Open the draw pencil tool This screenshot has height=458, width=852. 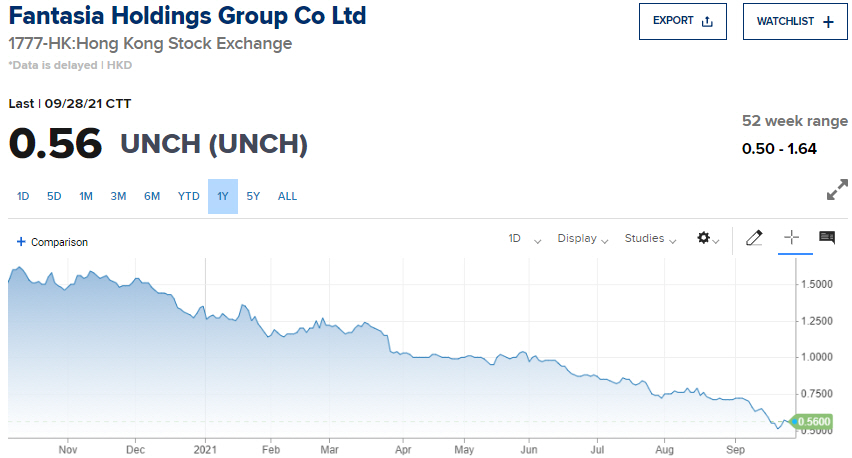tap(754, 238)
